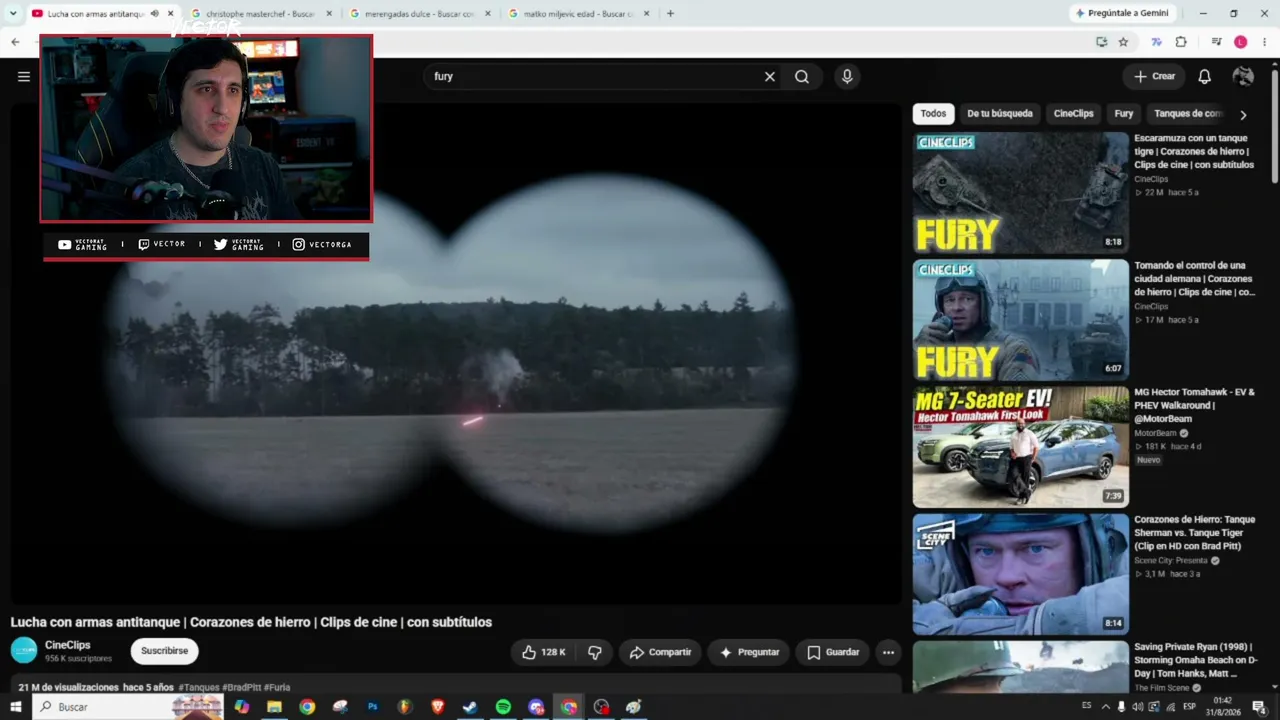1280x720 pixels.
Task: Save video with the Guardar button
Action: click(x=833, y=652)
